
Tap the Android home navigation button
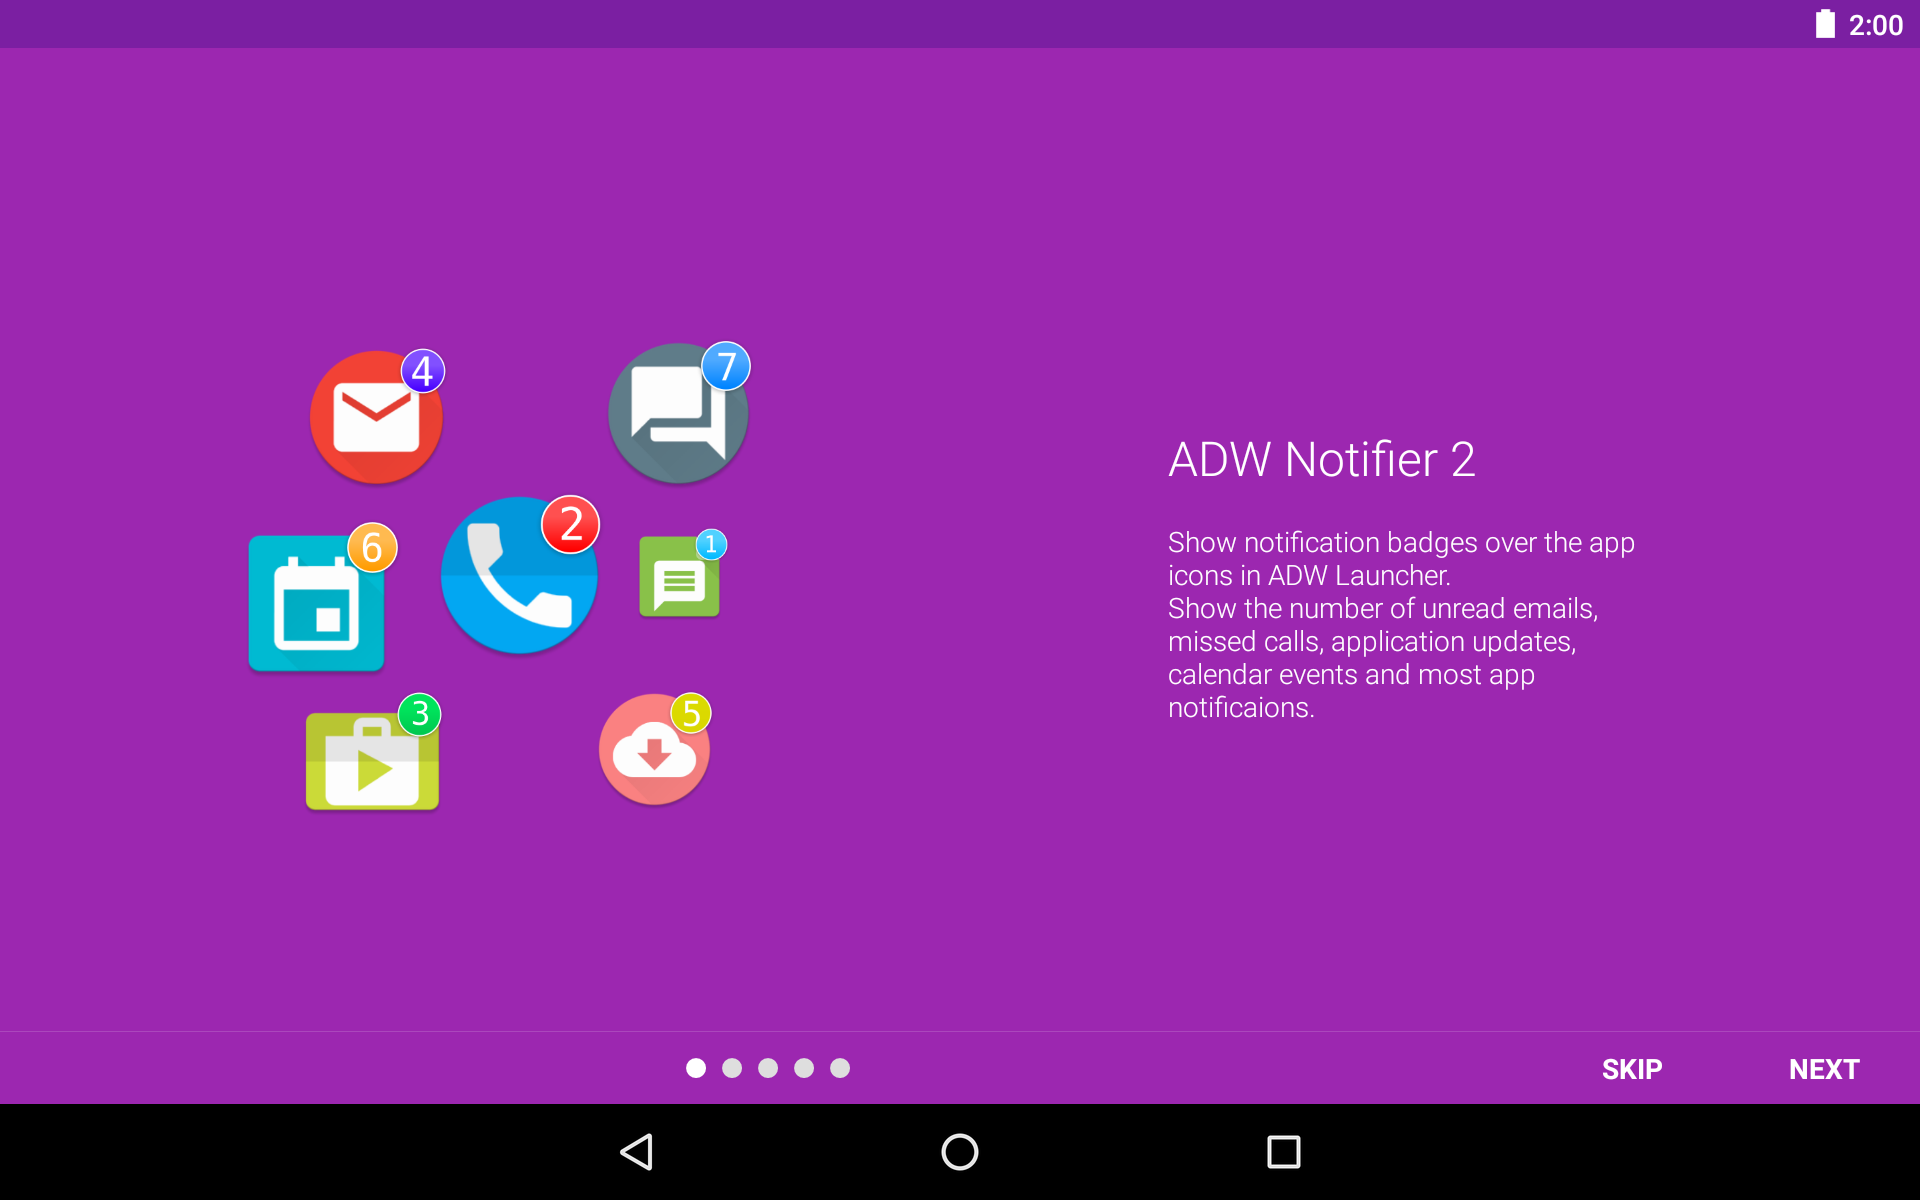960,1152
